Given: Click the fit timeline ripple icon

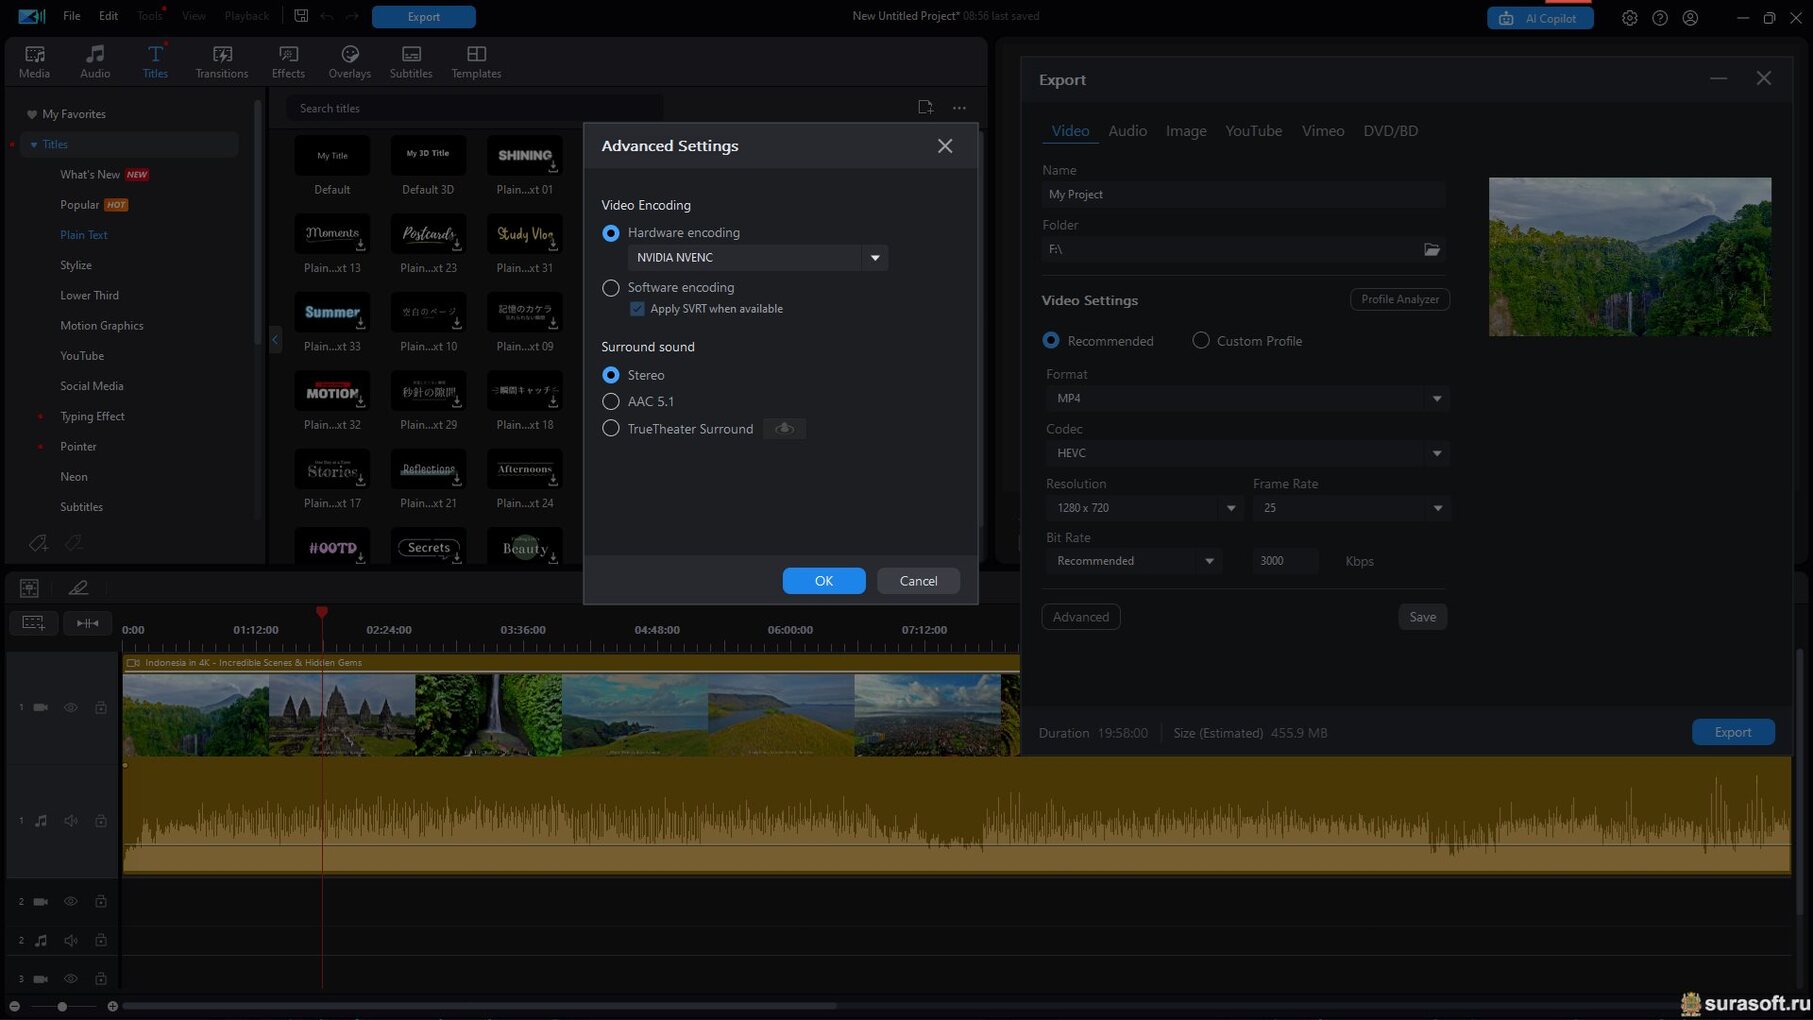Looking at the screenshot, I should tap(88, 623).
